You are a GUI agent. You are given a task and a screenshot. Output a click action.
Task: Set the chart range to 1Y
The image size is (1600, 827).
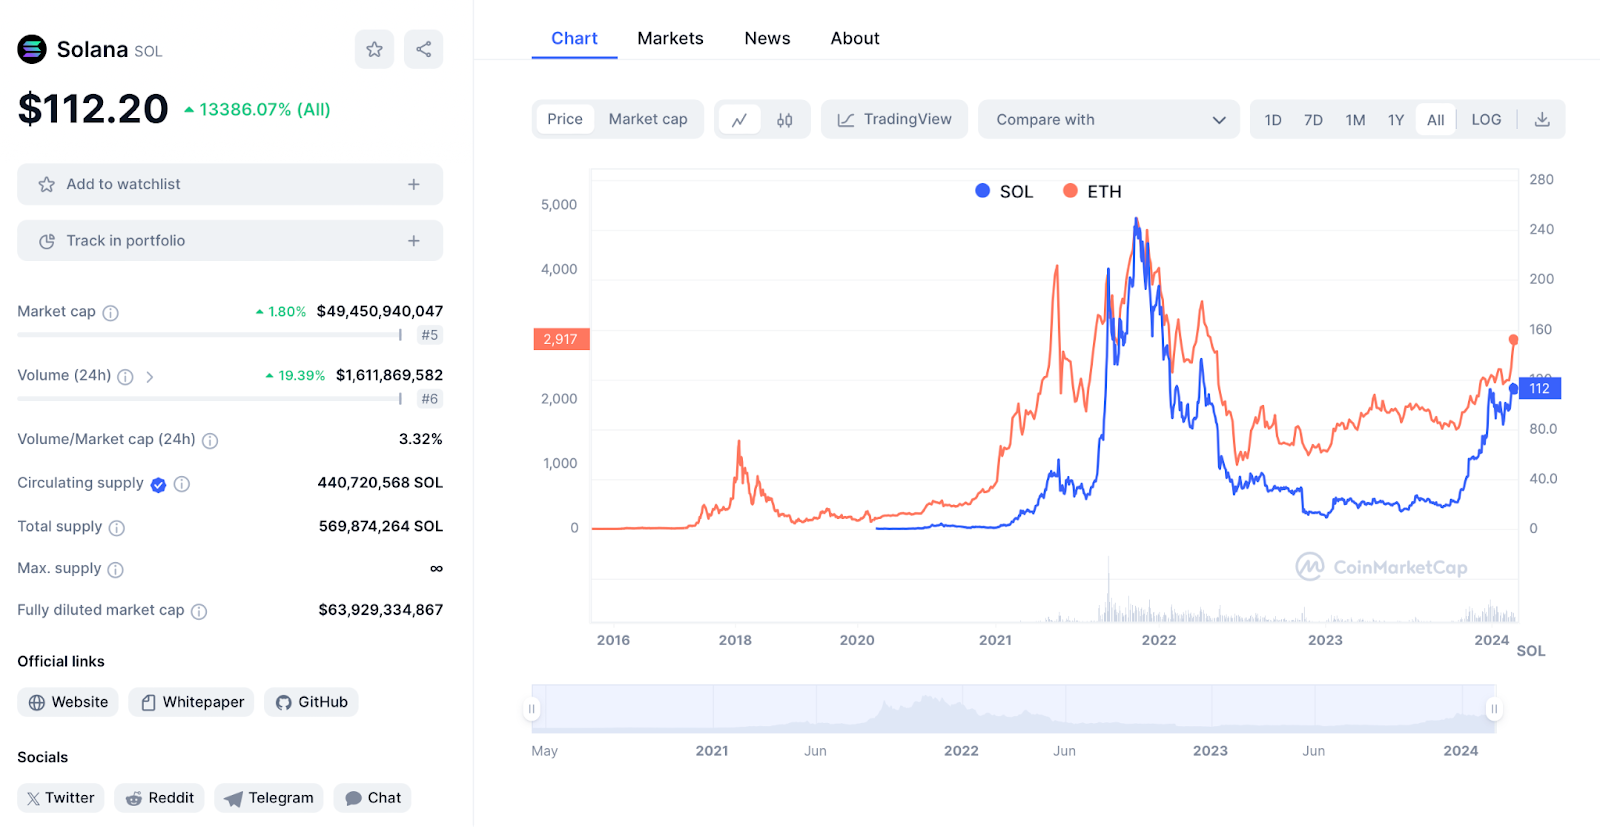[x=1396, y=120]
